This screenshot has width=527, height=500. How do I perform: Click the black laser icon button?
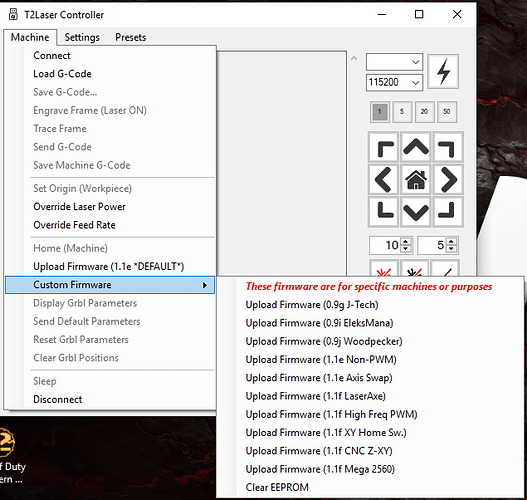coord(414,268)
